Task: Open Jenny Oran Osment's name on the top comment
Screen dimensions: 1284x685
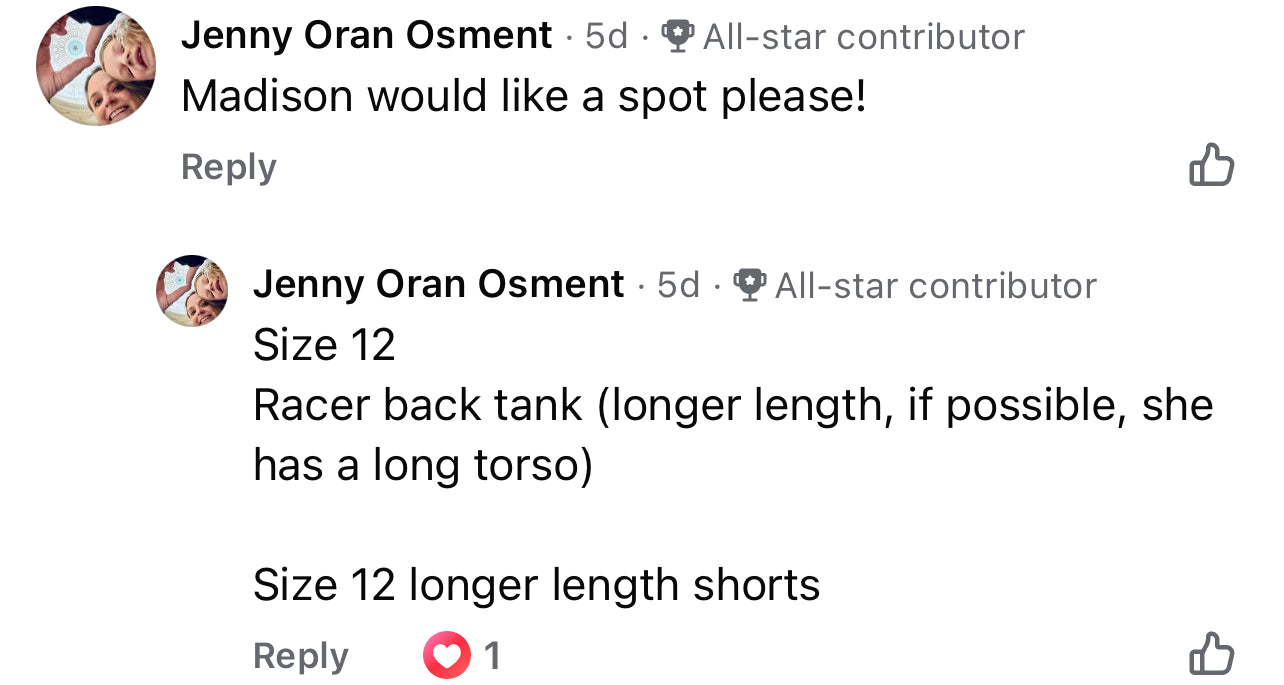Action: tap(366, 36)
